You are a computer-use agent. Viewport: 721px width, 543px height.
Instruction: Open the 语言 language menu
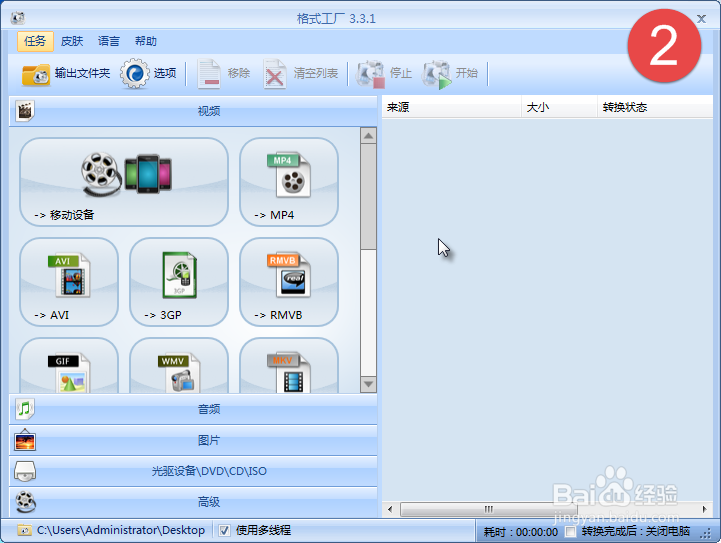click(x=109, y=41)
